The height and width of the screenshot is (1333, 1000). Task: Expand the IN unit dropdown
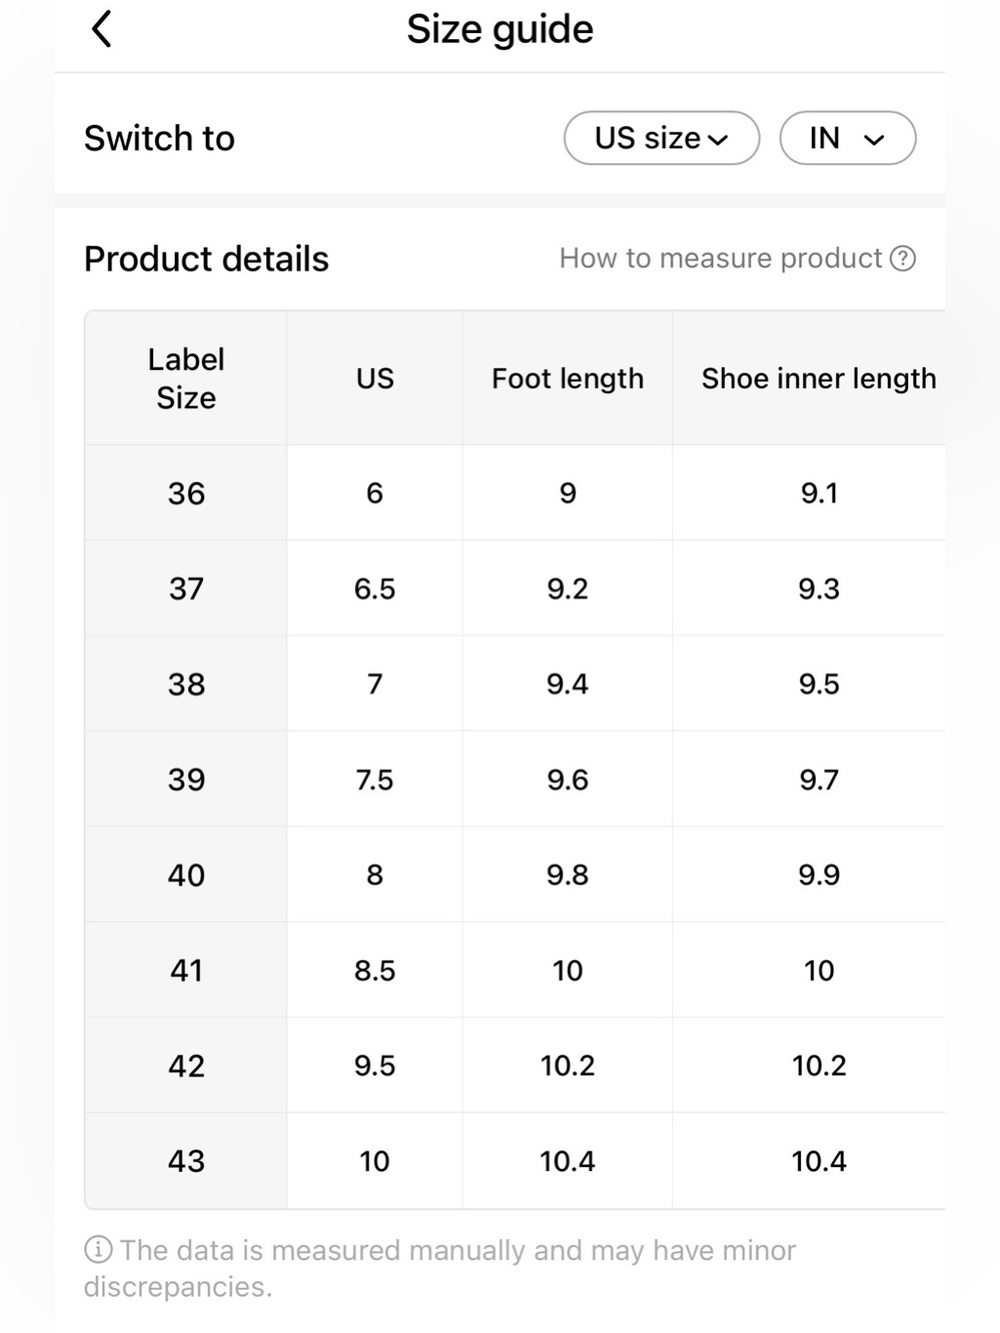pyautogui.click(x=847, y=138)
